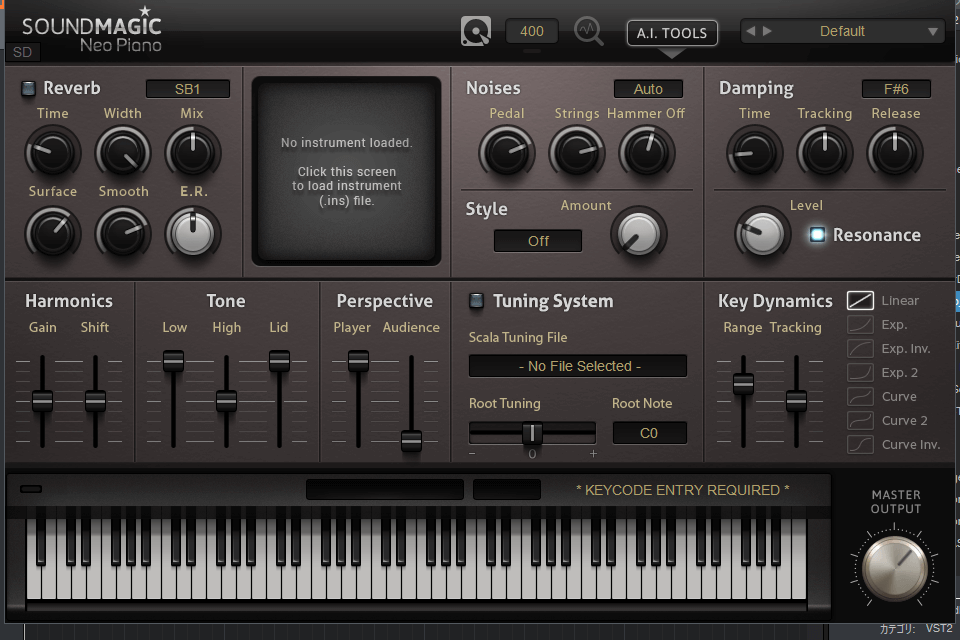Click the narrow black display above keyboard
This screenshot has height=640, width=960.
507,489
